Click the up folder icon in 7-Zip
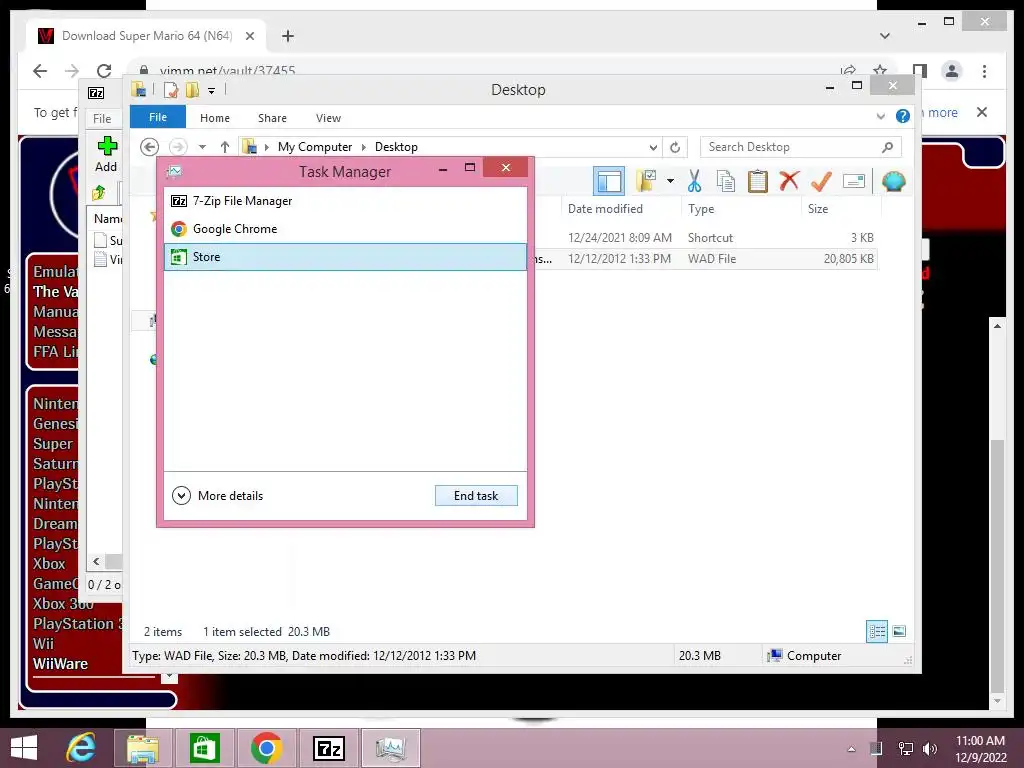 pos(99,193)
